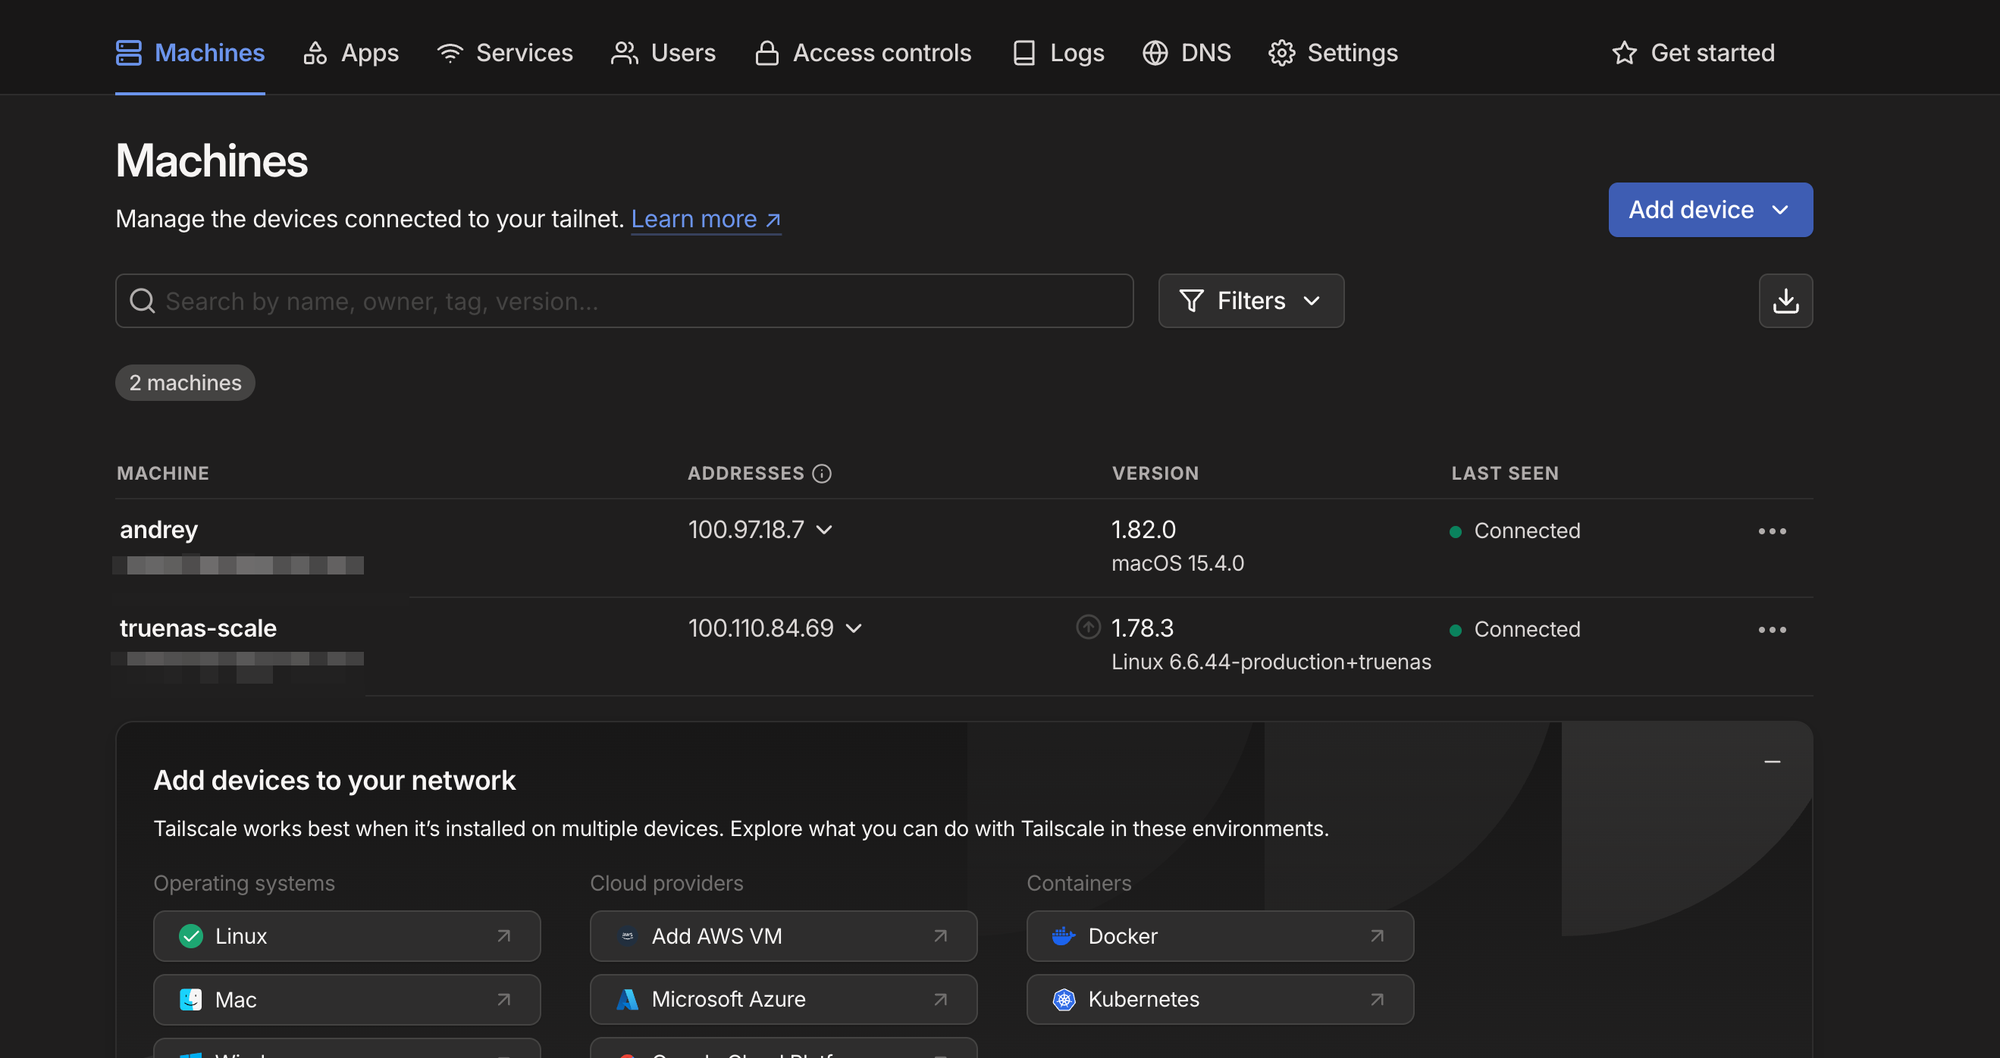
Task: Click the Addresses info icon
Action: click(822, 474)
